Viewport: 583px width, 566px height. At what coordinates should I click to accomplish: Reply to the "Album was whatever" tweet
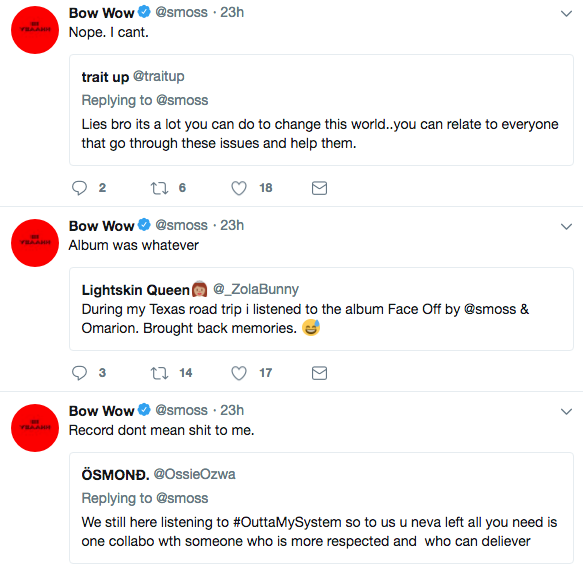point(79,373)
